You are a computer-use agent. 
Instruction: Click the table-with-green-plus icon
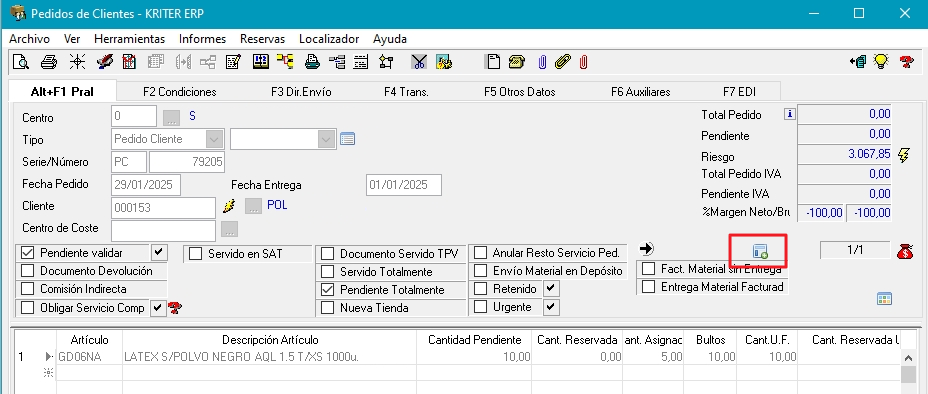click(760, 251)
